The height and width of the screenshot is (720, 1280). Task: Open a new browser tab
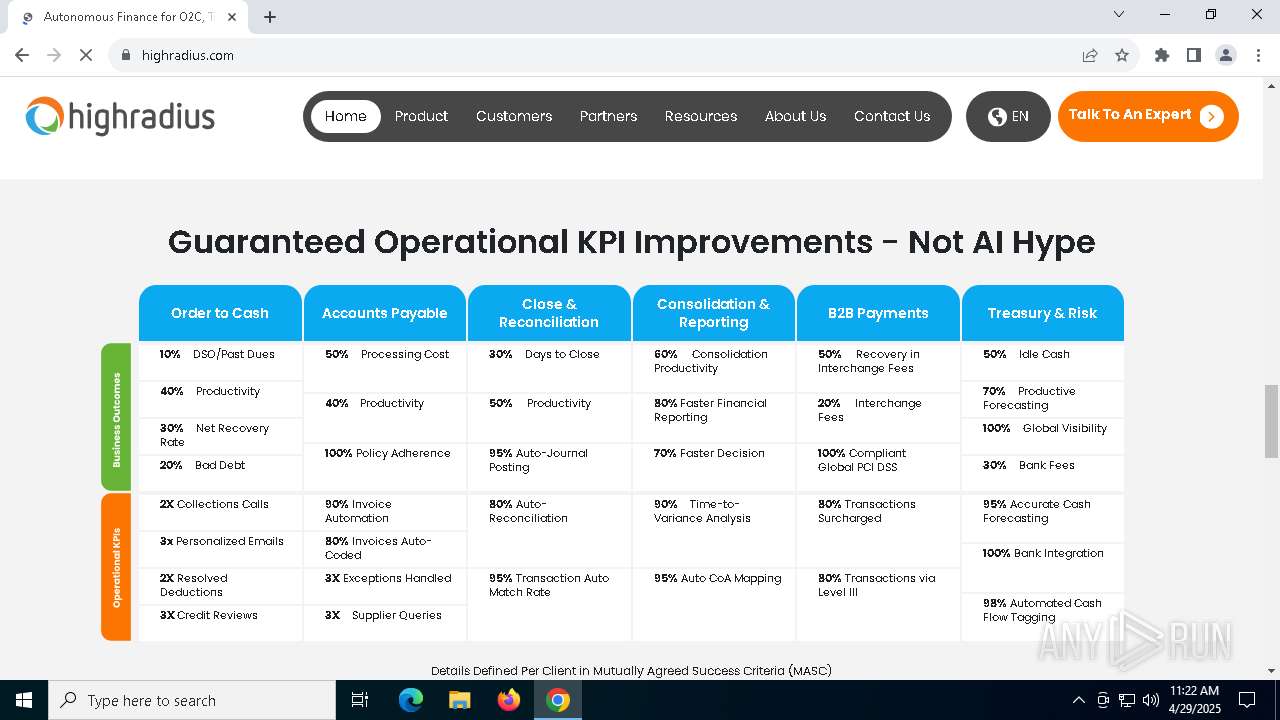point(270,17)
